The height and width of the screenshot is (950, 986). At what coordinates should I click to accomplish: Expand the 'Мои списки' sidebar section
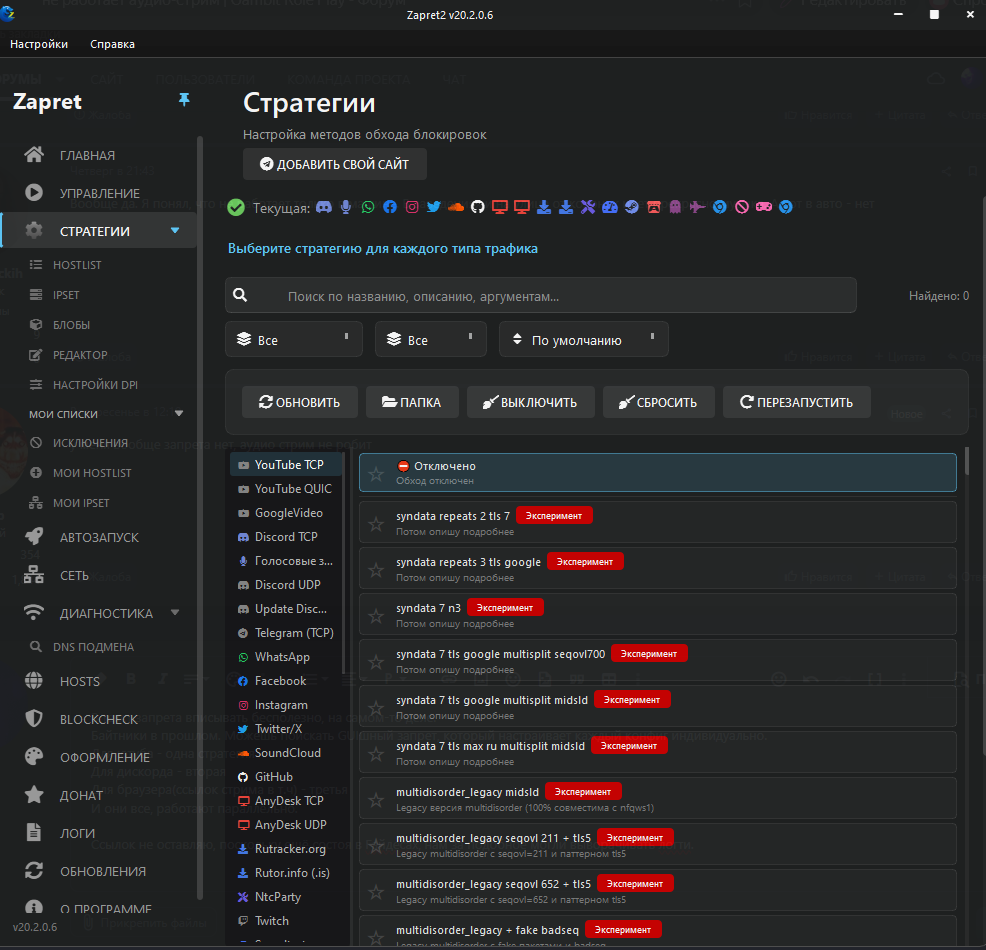tap(179, 413)
